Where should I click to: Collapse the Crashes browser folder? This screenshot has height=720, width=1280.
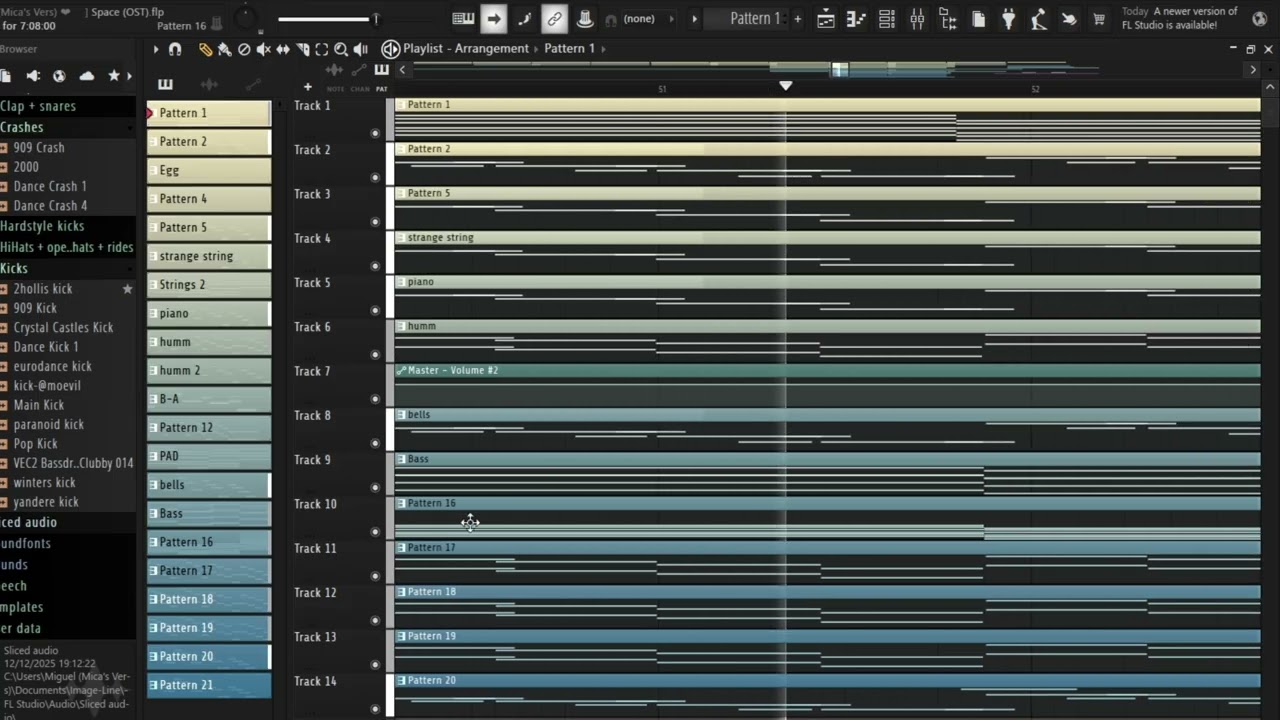pos(67,127)
